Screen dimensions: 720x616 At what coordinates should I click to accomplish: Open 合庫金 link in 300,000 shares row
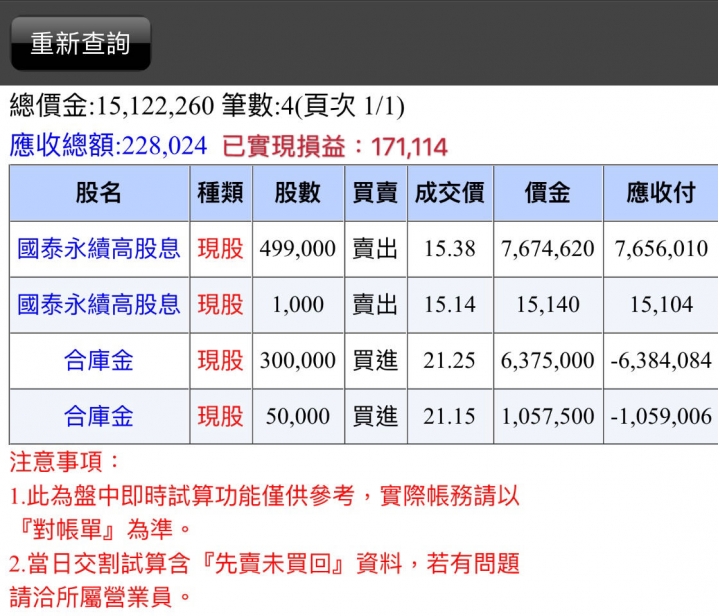(99, 361)
